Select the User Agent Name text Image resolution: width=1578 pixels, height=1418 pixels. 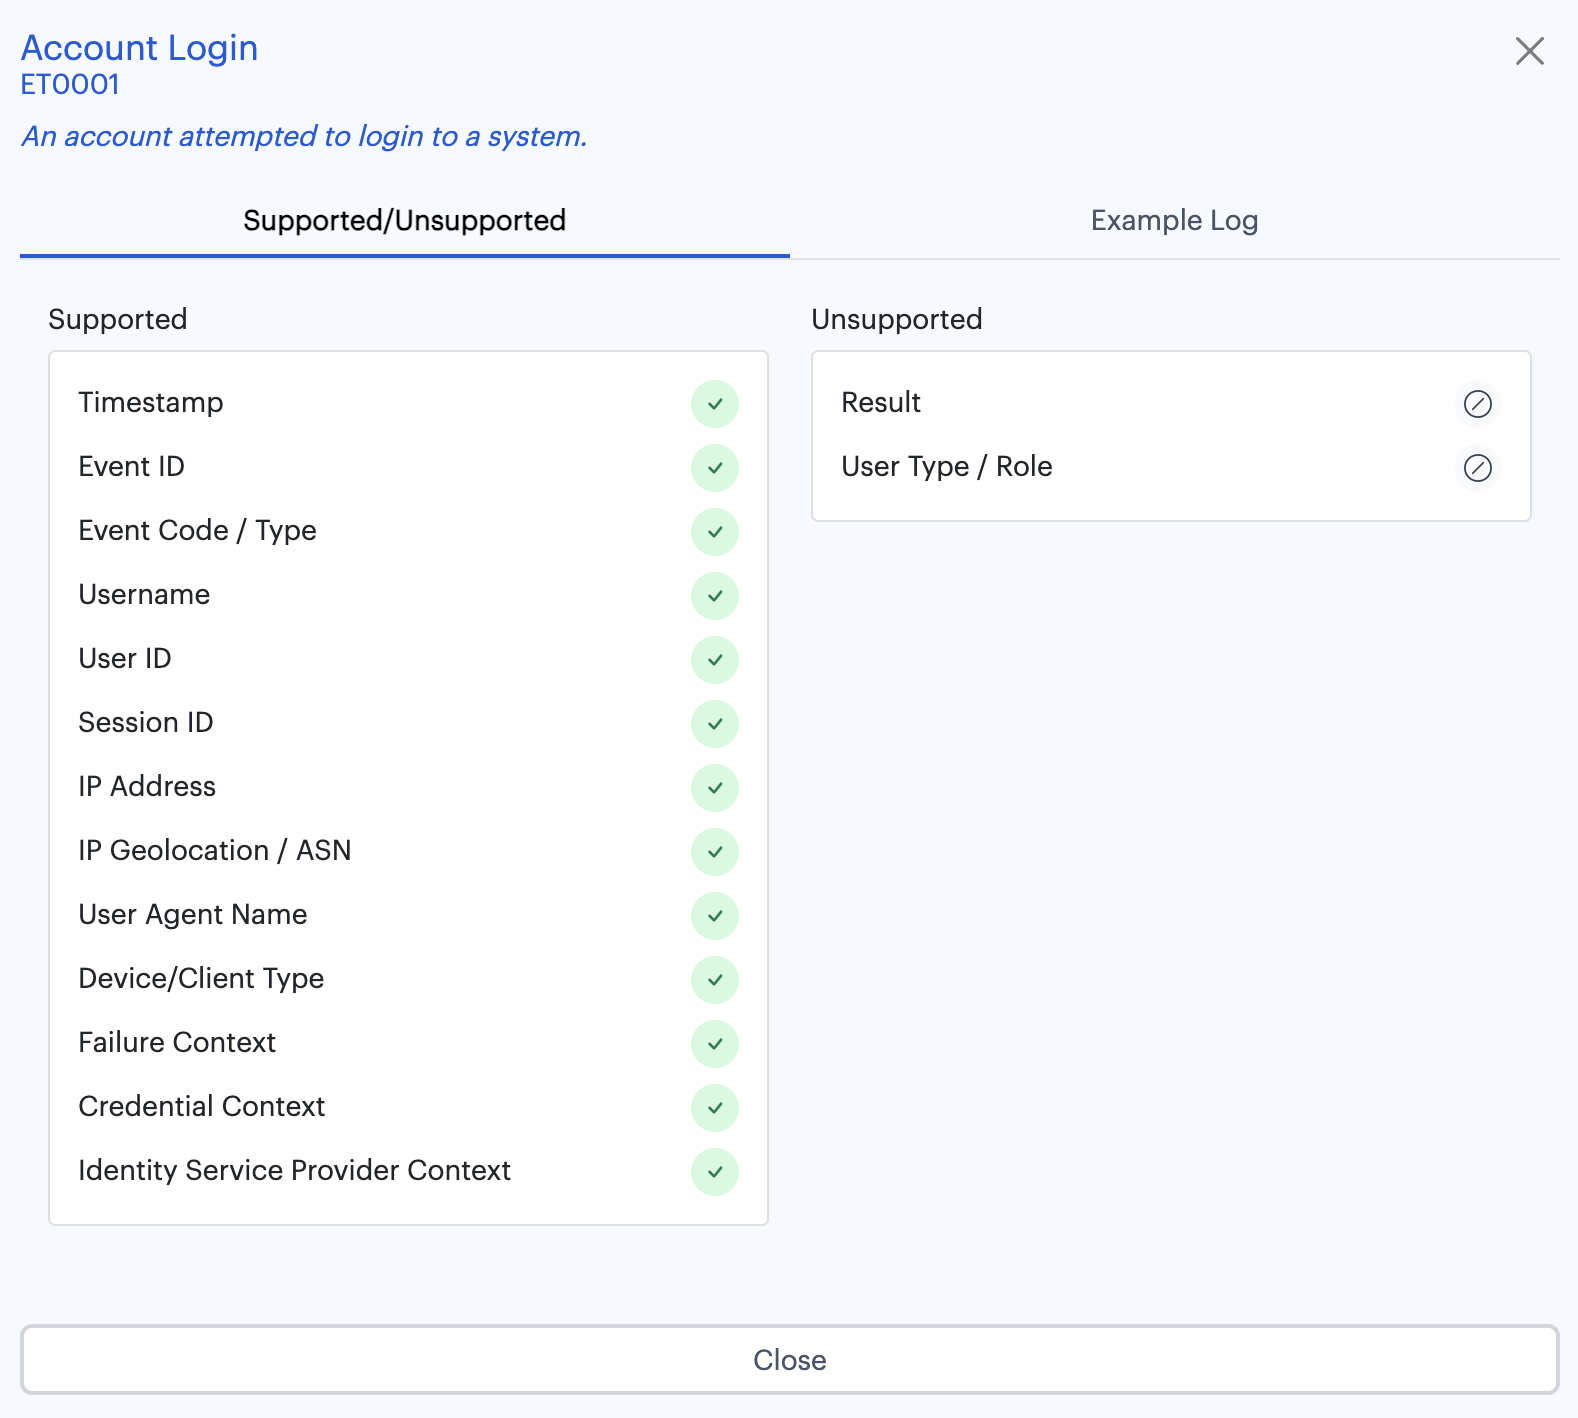pos(193,914)
